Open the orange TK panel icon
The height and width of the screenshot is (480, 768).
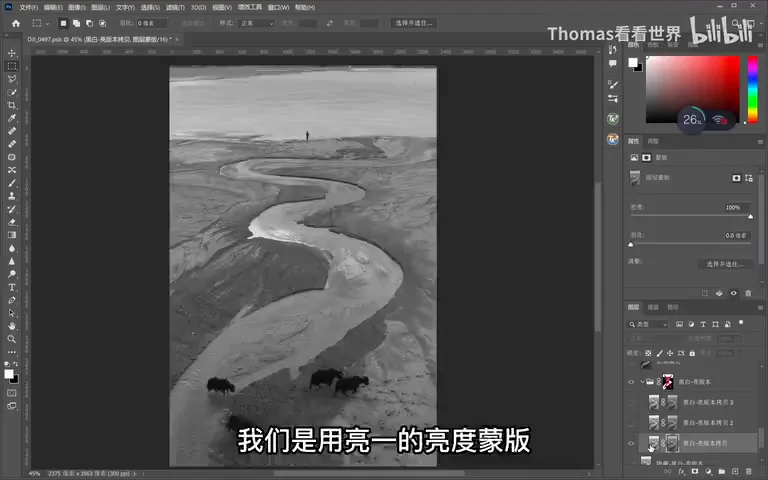(x=613, y=140)
